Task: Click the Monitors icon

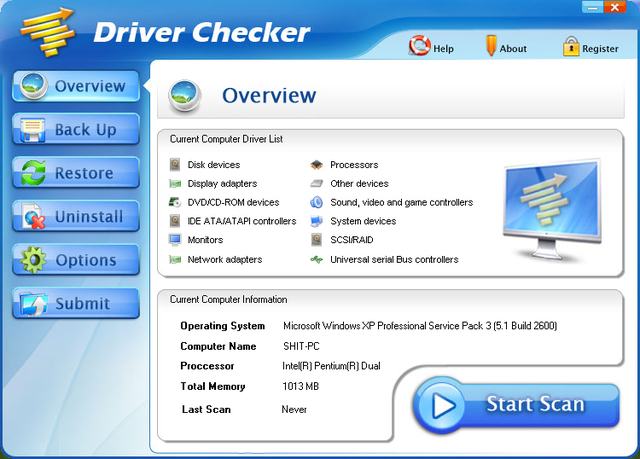Action: tap(175, 240)
